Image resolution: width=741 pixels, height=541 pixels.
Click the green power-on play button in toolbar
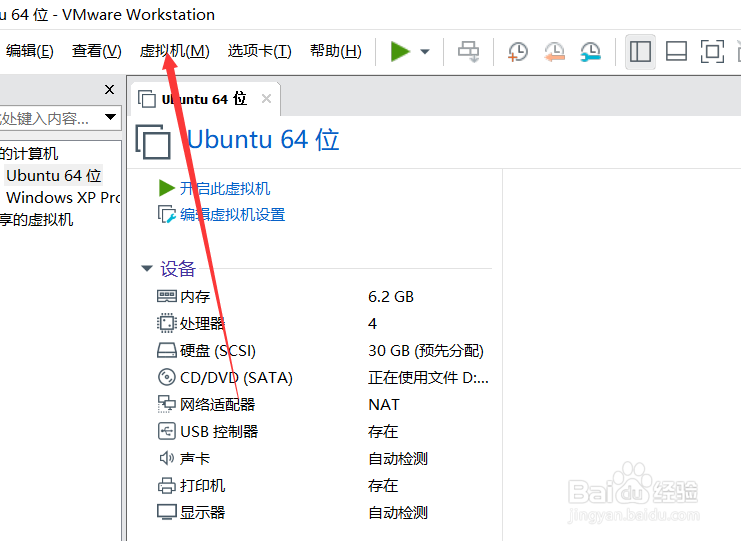tap(400, 51)
